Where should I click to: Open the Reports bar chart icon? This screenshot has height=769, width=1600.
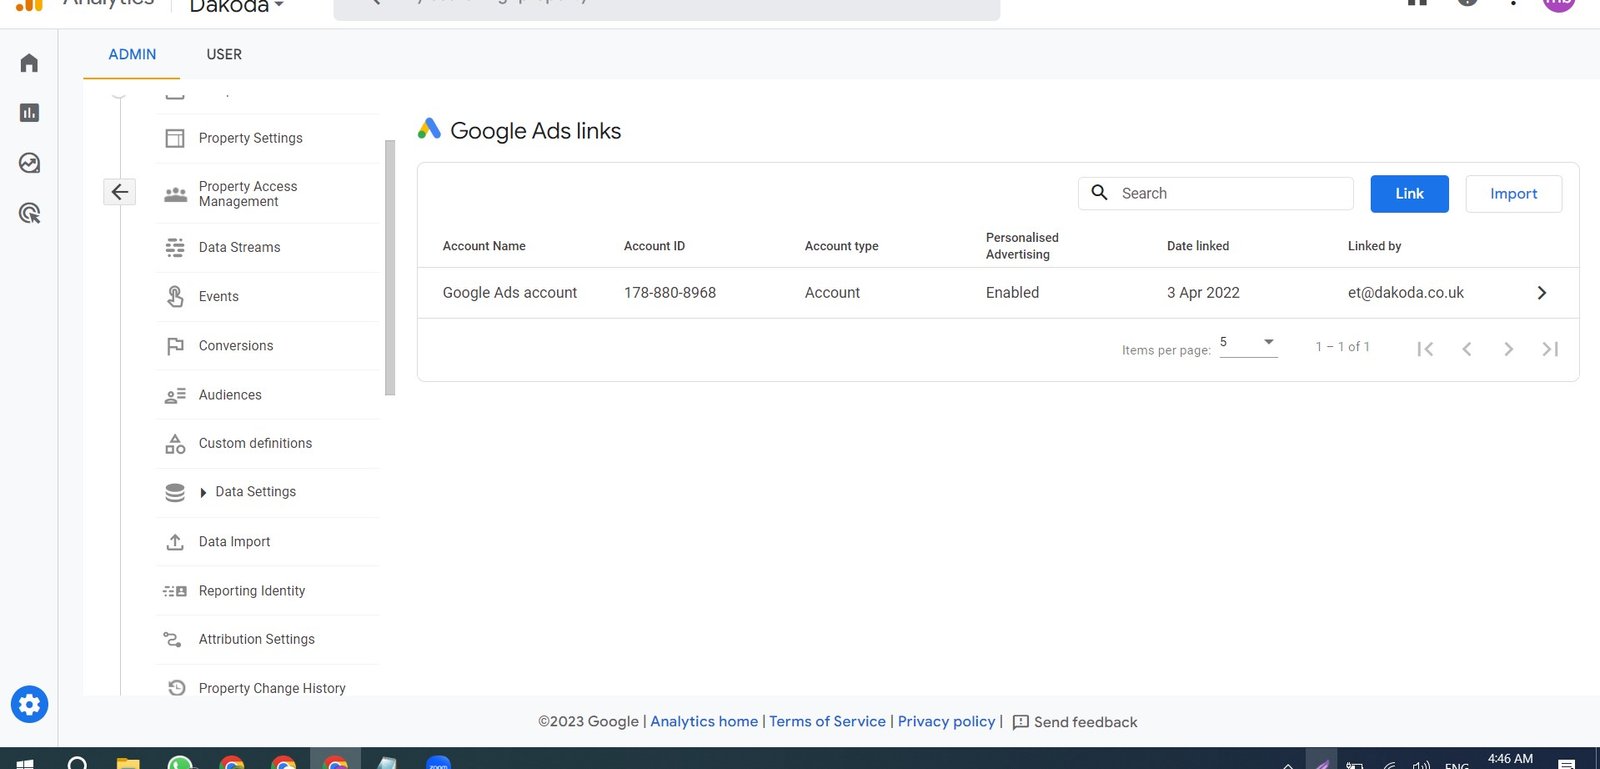click(29, 113)
